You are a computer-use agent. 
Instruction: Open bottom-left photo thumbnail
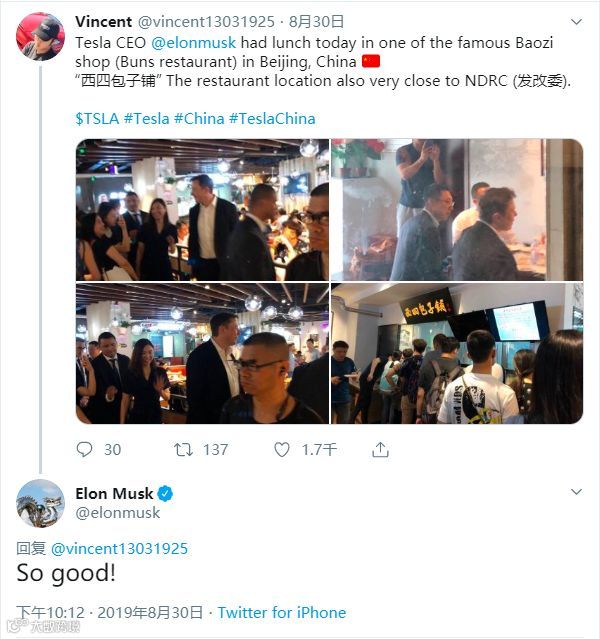202,353
